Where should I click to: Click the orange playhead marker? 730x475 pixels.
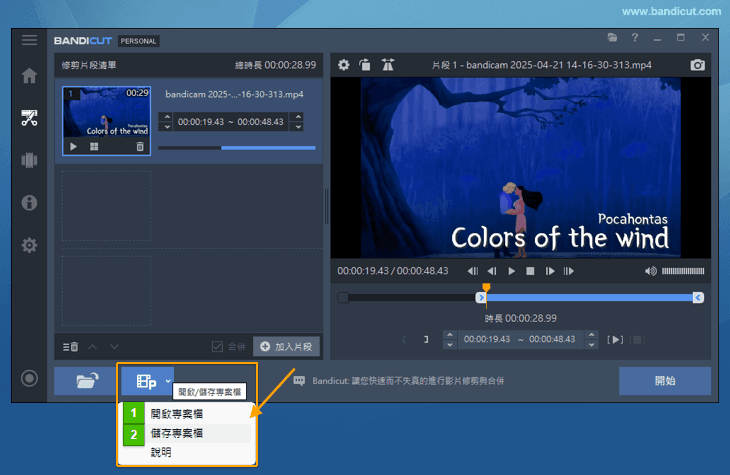click(x=487, y=287)
